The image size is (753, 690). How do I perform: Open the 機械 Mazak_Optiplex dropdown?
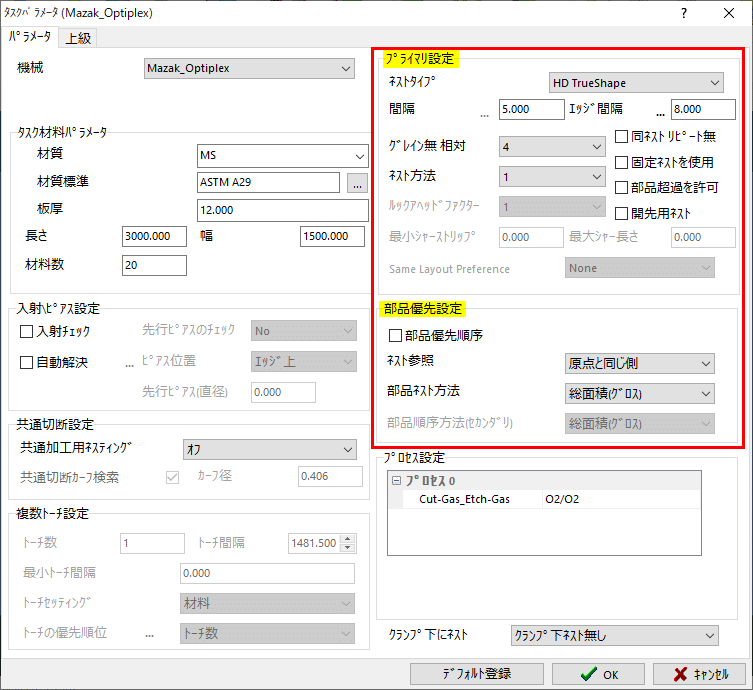(249, 68)
